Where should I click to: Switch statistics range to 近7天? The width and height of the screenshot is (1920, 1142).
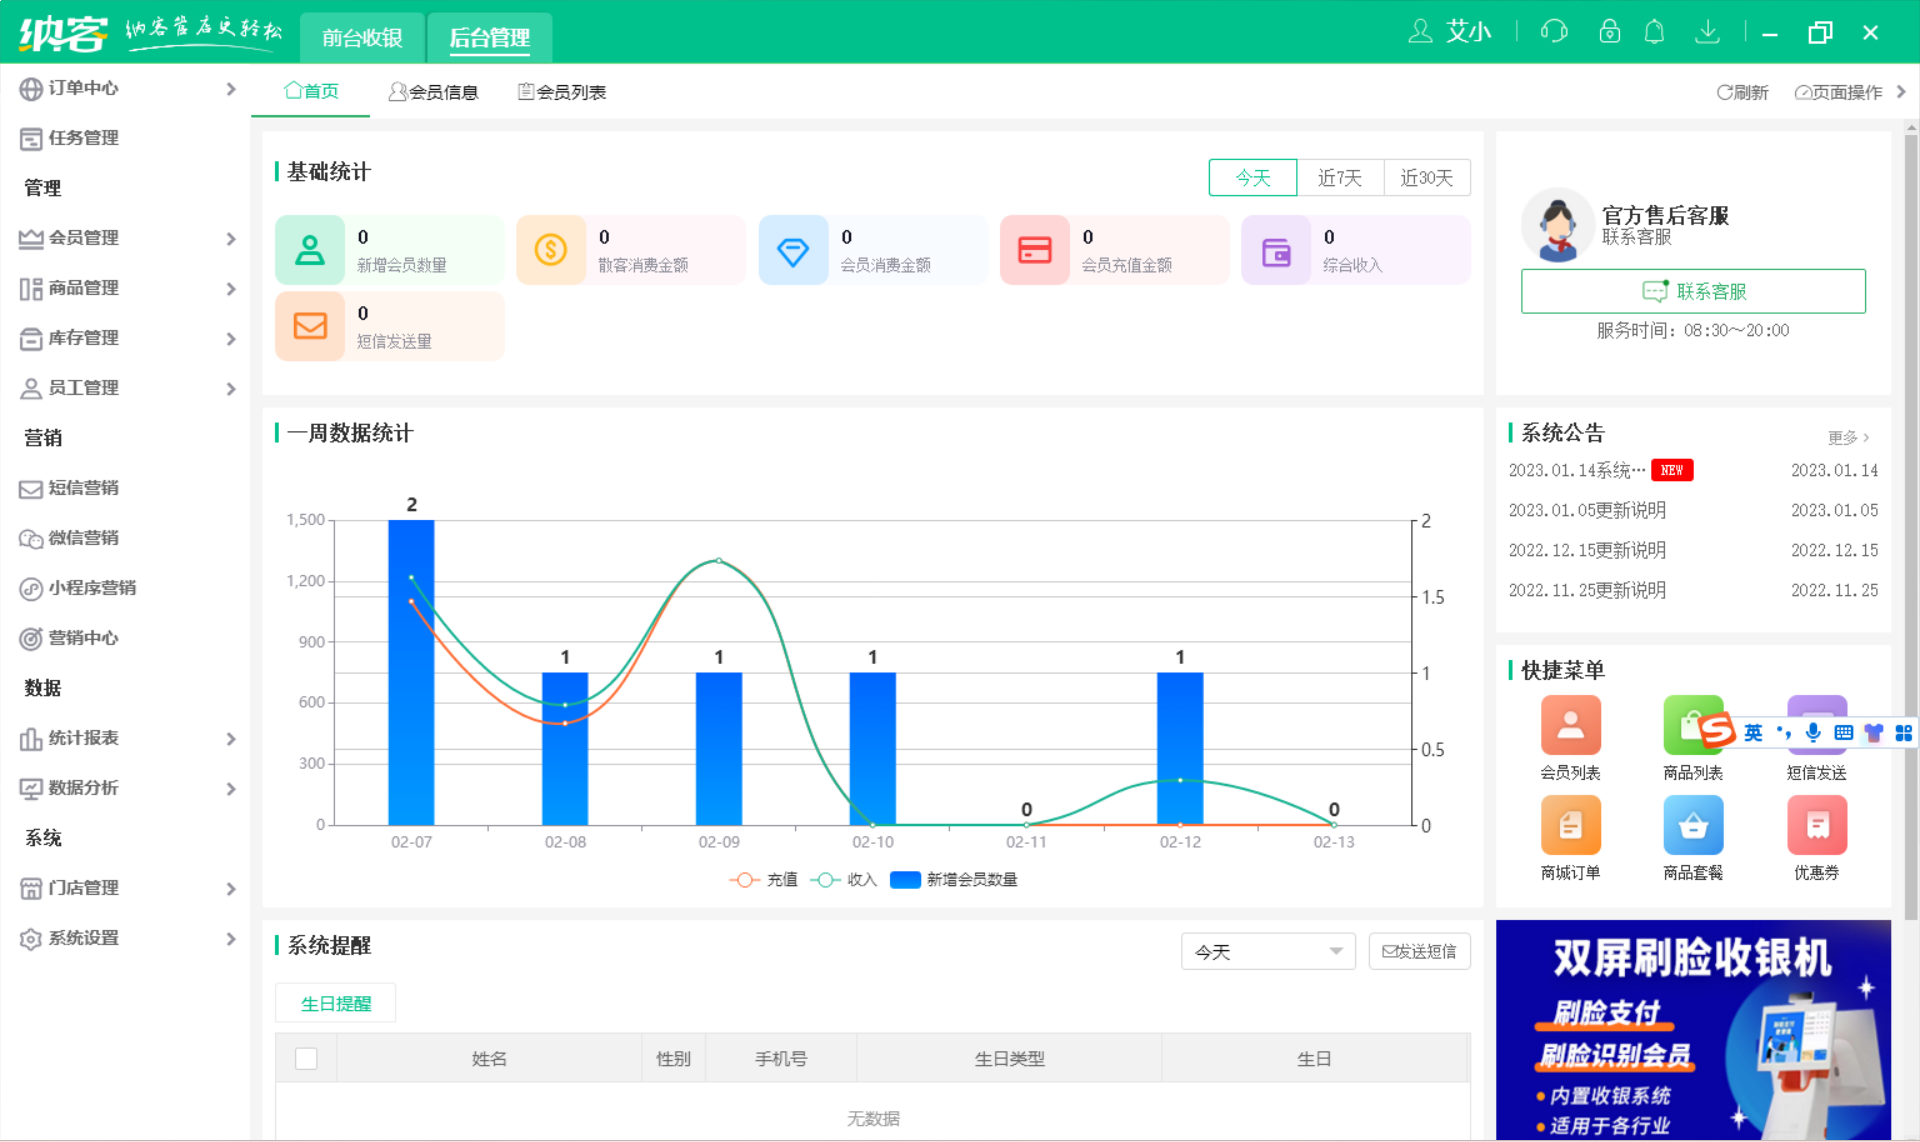coord(1339,177)
